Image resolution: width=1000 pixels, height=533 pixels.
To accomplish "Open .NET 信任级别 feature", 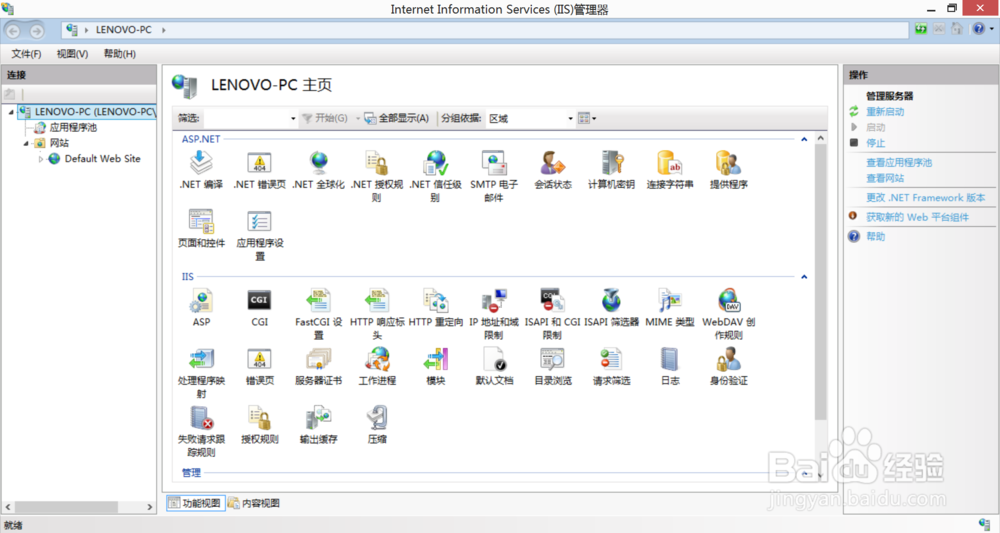I will click(436, 177).
